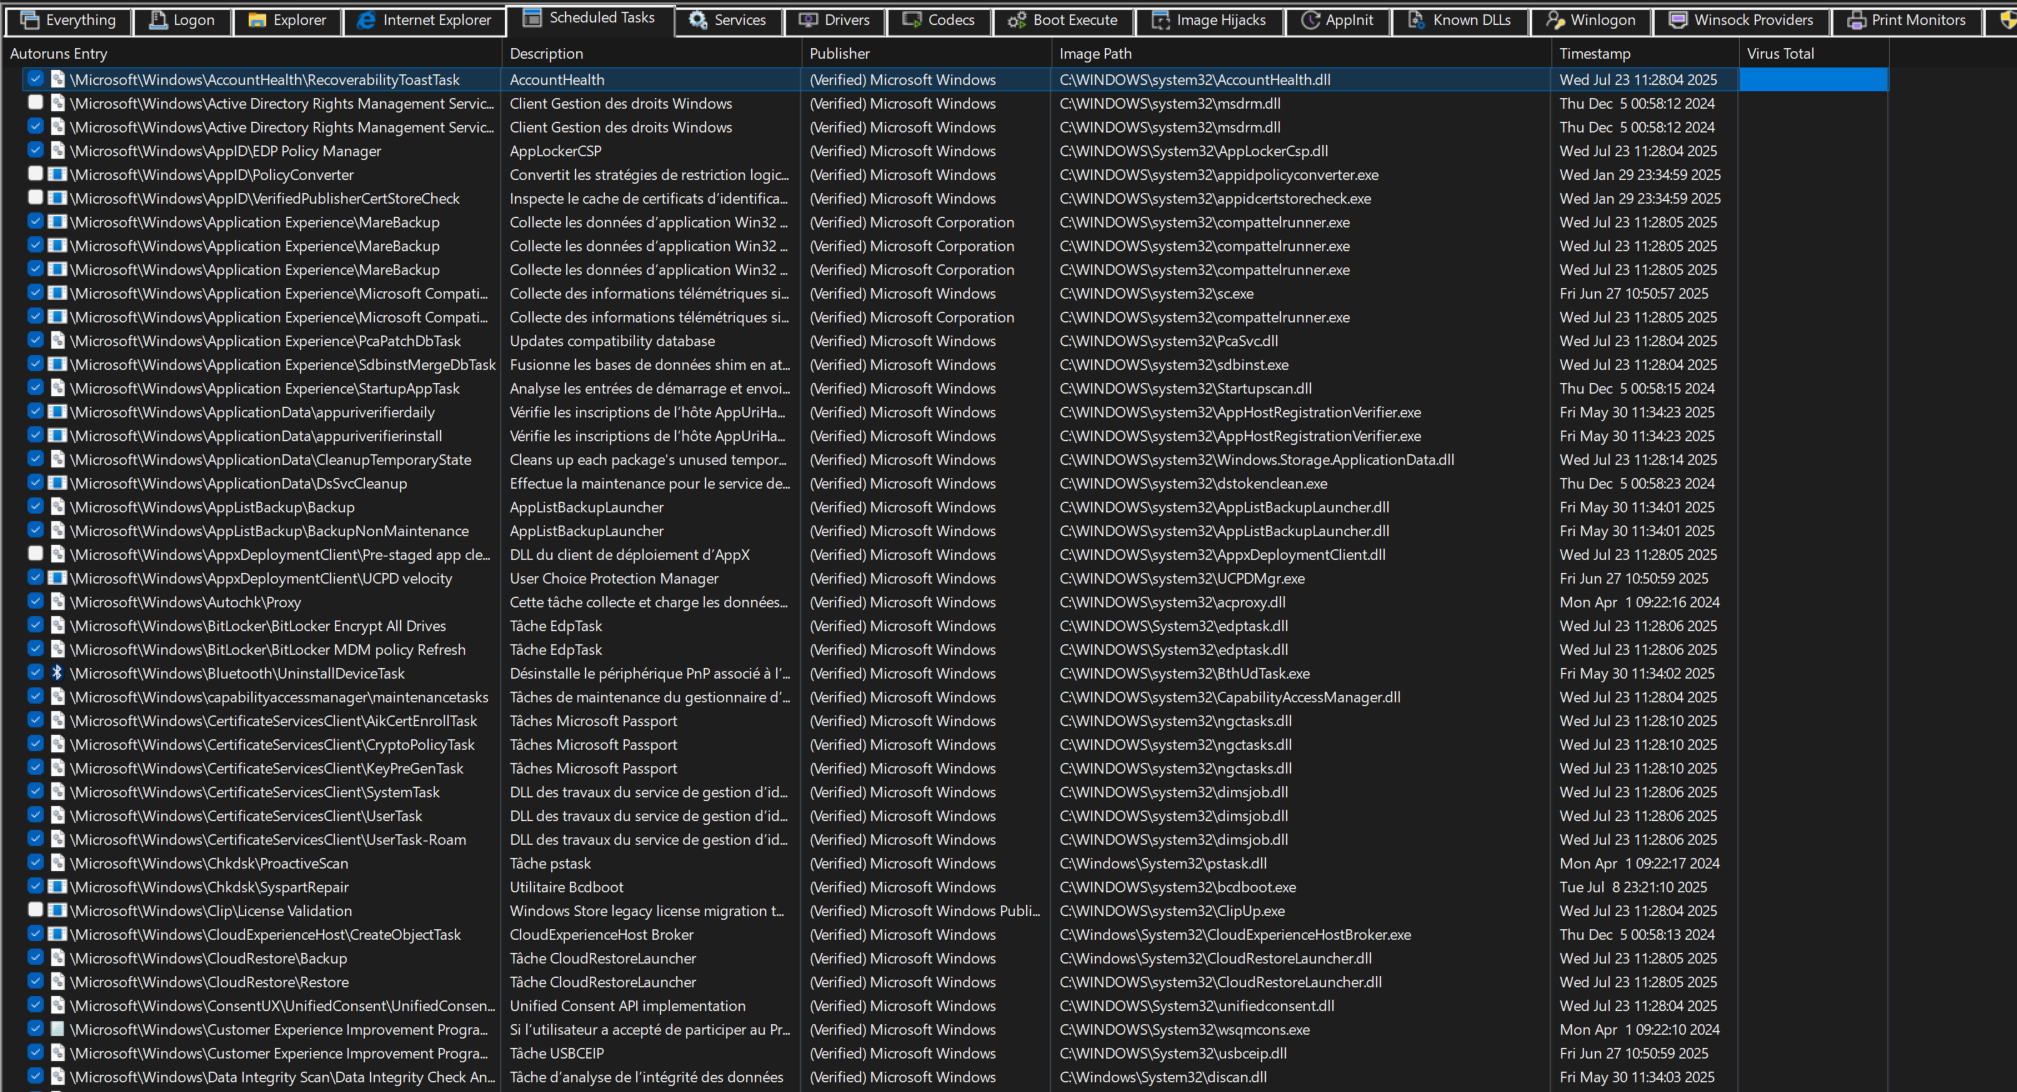Click the '(Verified) Microsoft Windows Publi...' publisher cell
This screenshot has height=1092, width=2017.
click(925, 910)
